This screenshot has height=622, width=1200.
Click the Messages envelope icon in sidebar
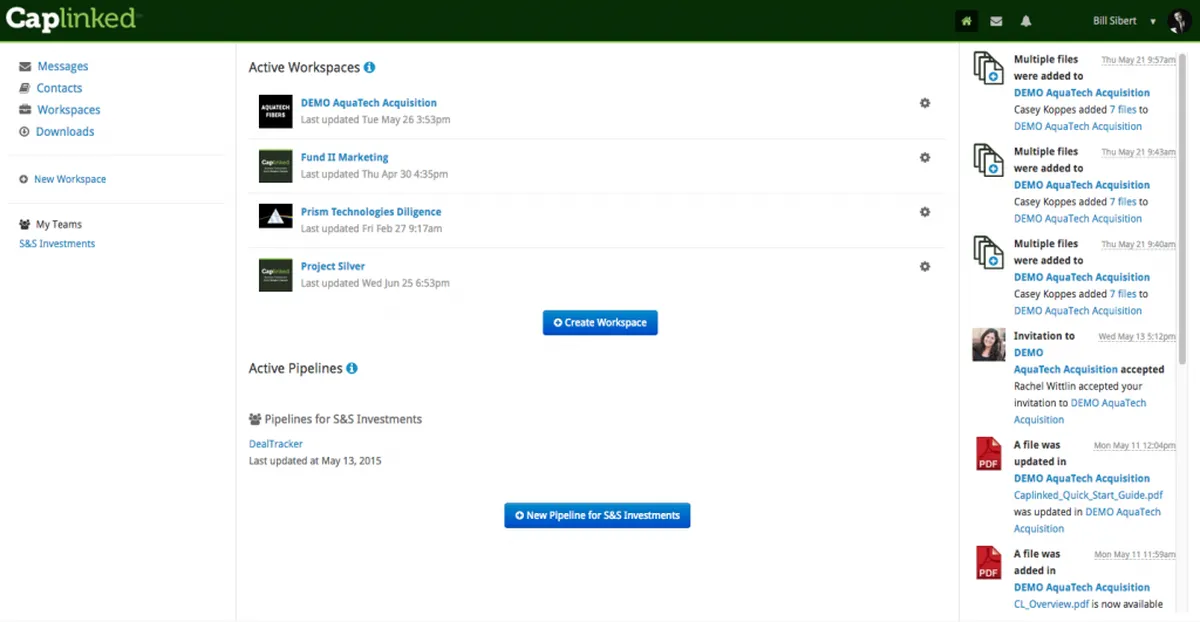click(25, 66)
